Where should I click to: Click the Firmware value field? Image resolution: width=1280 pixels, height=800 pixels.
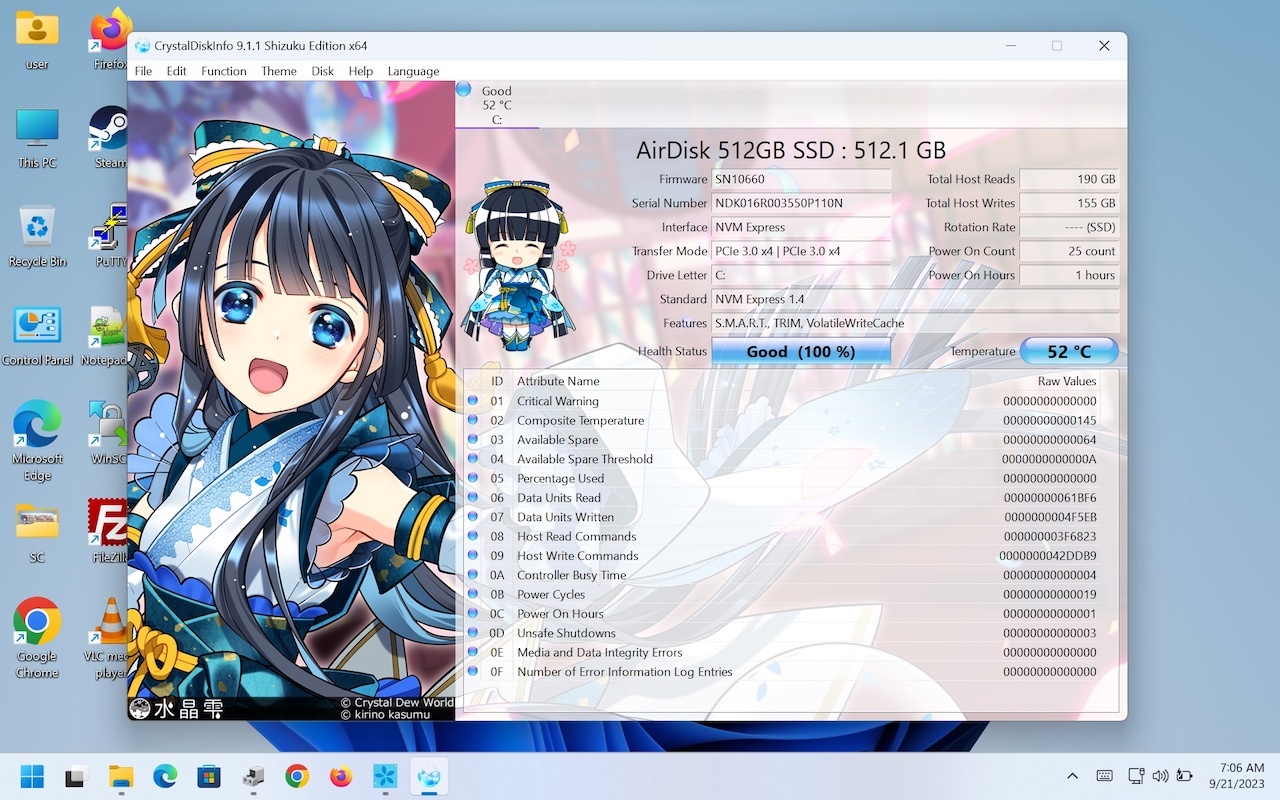pyautogui.click(x=800, y=179)
